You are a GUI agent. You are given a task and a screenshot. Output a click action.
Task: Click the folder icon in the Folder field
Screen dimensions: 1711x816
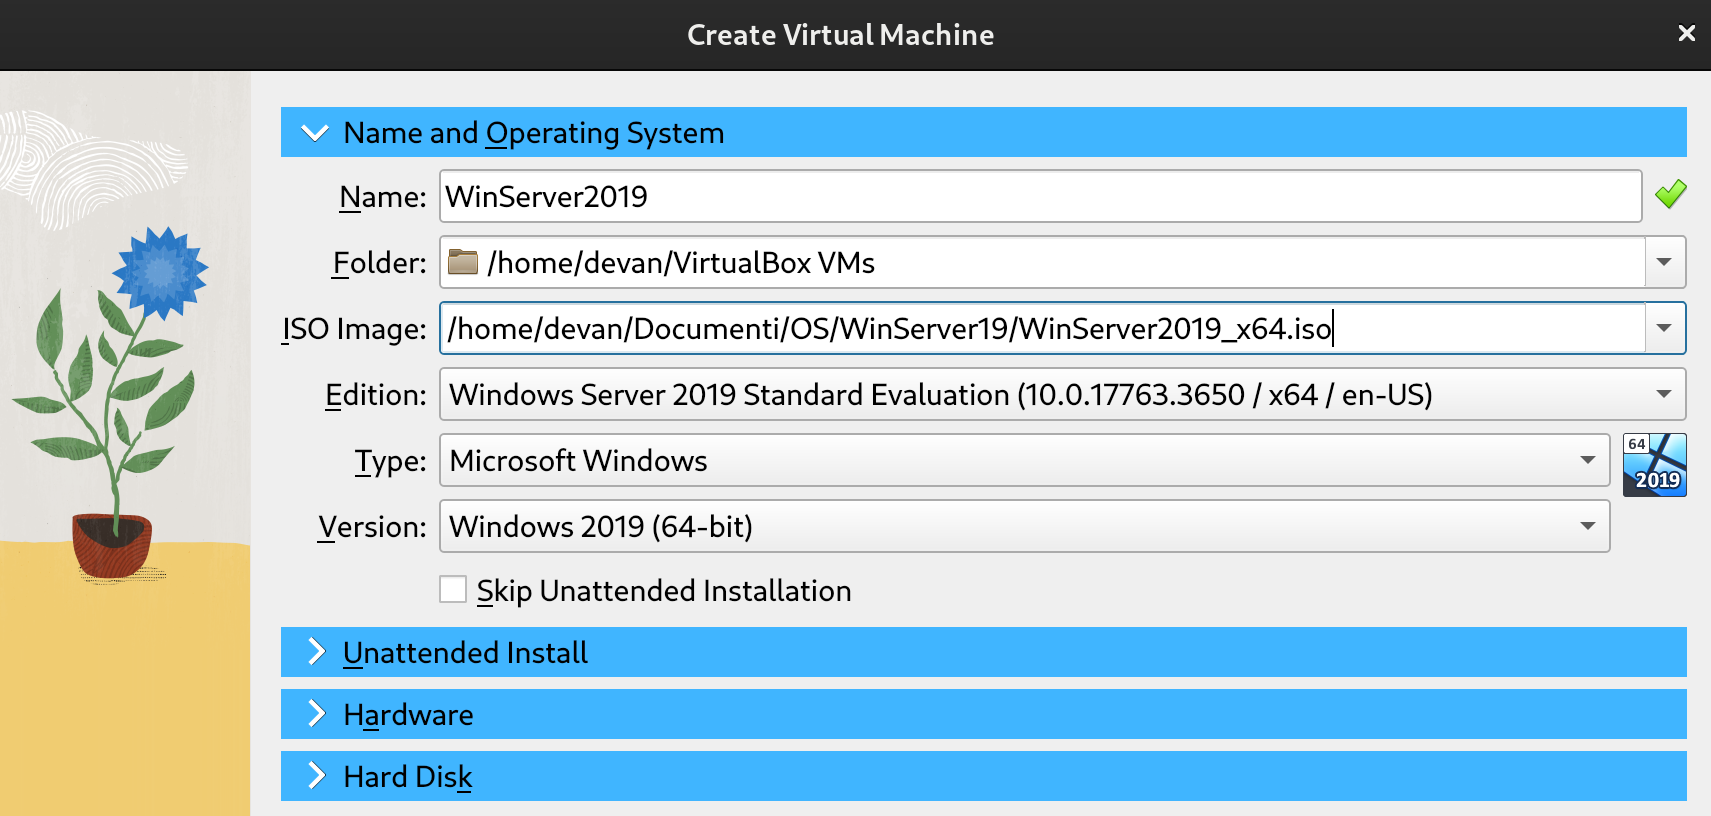(x=462, y=262)
